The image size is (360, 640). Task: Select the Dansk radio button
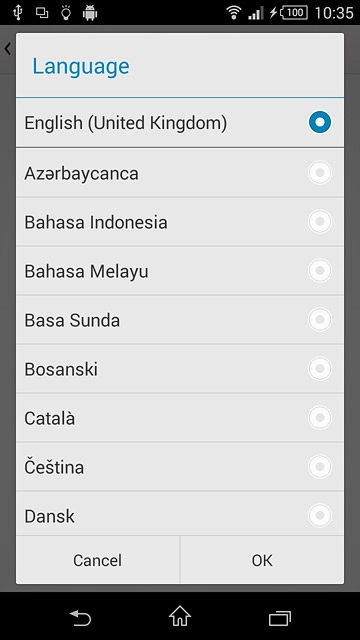pos(320,516)
